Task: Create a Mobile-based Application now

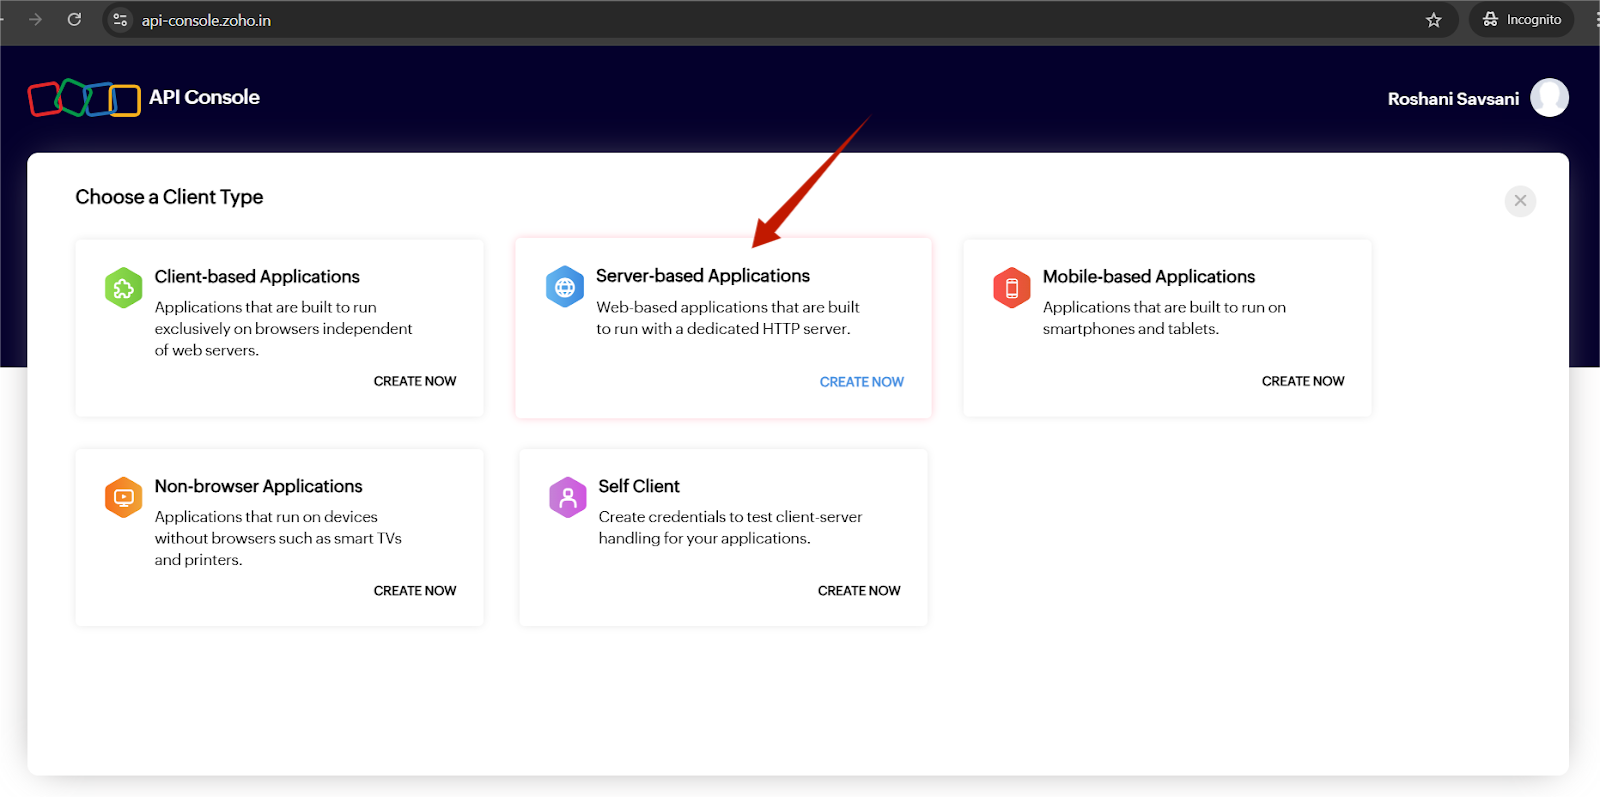Action: (x=1302, y=381)
